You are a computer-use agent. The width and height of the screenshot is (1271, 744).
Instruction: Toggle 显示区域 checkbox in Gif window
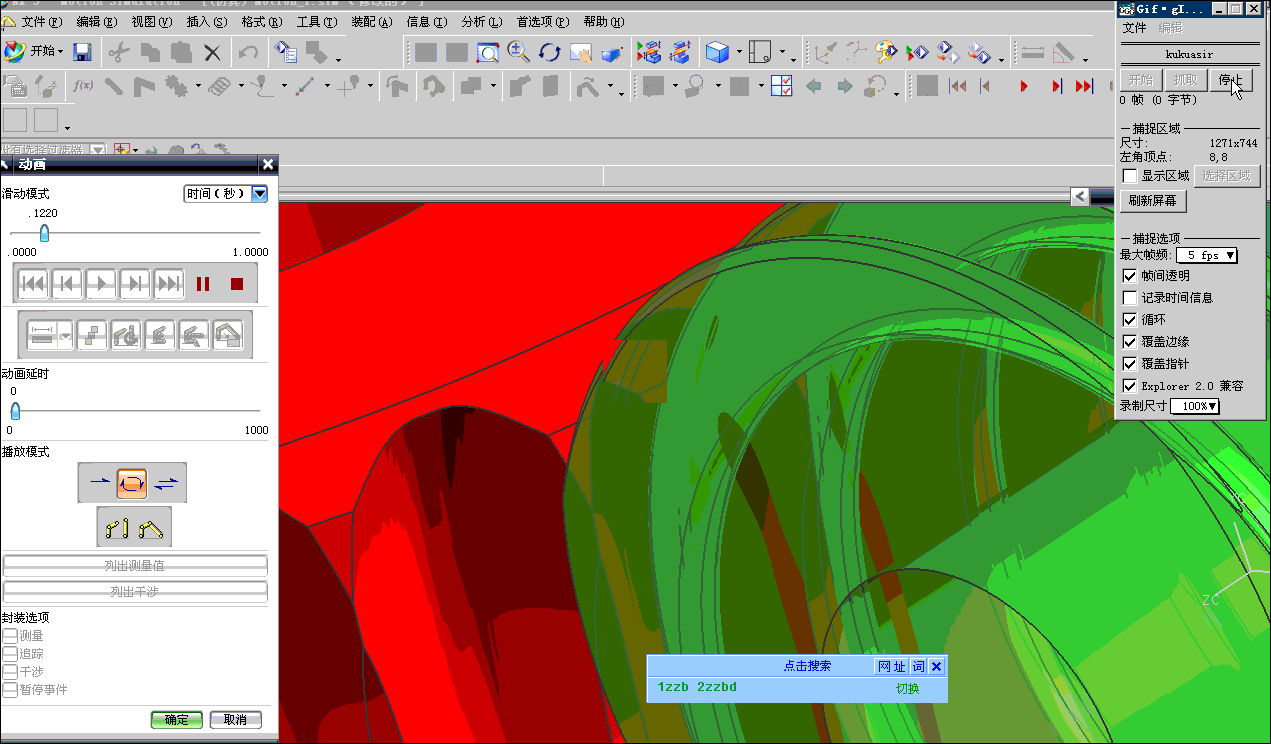[x=1130, y=176]
